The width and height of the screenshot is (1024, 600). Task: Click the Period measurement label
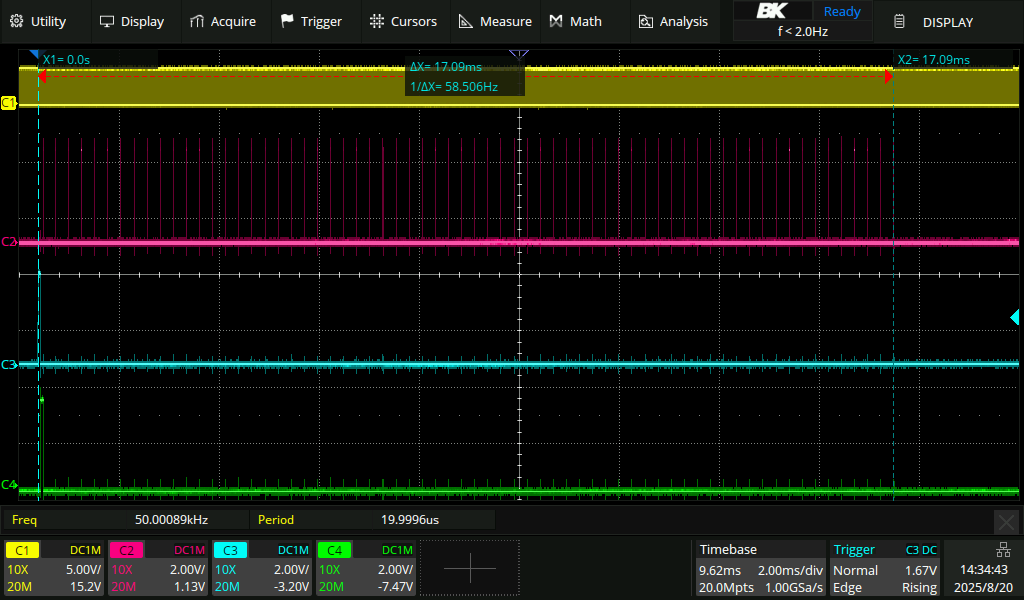[276, 520]
